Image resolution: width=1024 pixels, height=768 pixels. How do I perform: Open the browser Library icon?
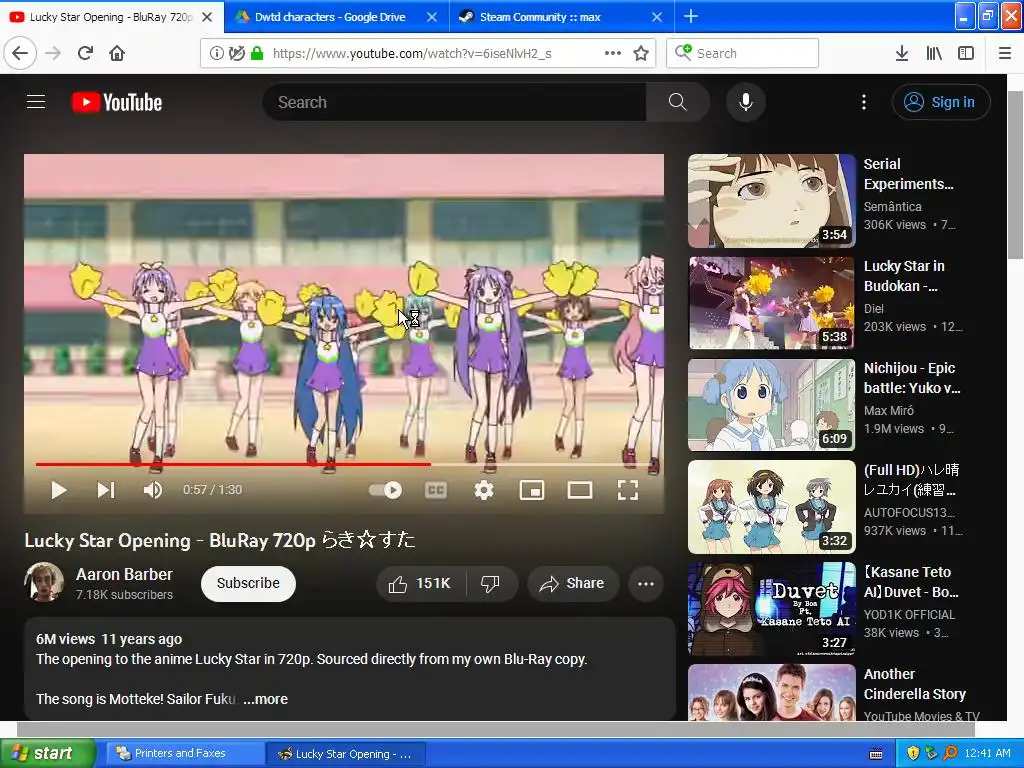(934, 53)
